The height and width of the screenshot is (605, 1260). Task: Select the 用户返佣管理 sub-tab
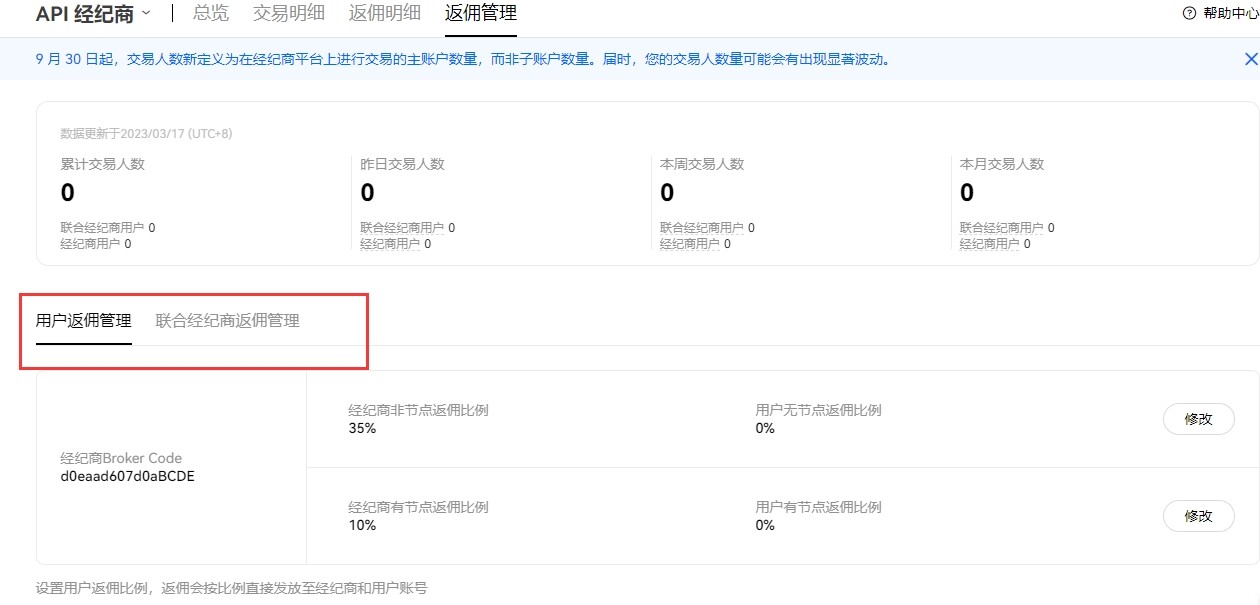point(84,321)
